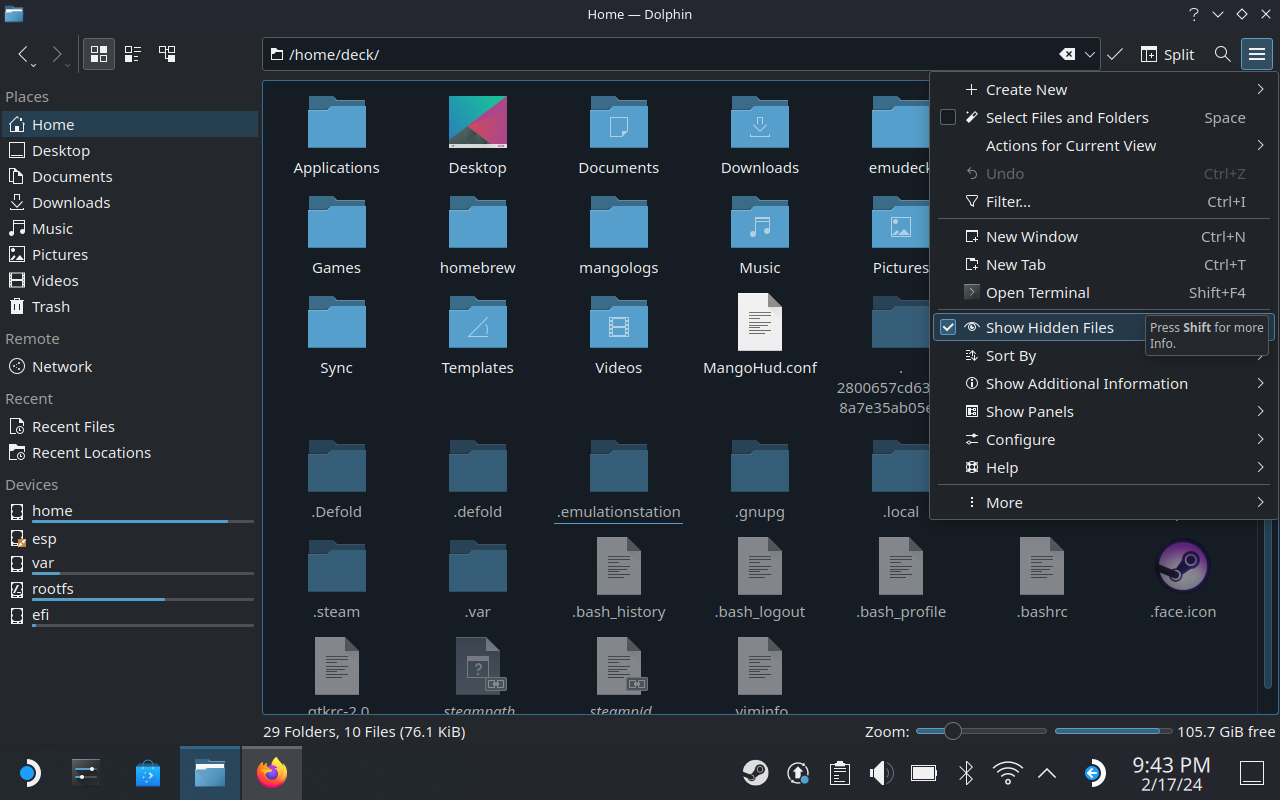Select Open Terminal from the menu

tap(1036, 292)
